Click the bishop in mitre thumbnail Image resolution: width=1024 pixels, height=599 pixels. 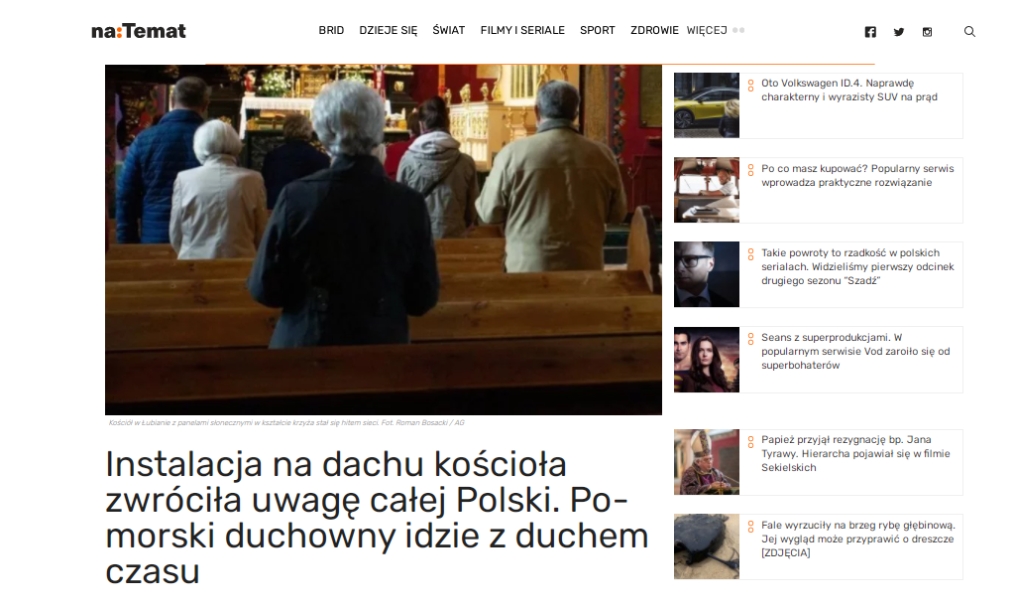707,462
